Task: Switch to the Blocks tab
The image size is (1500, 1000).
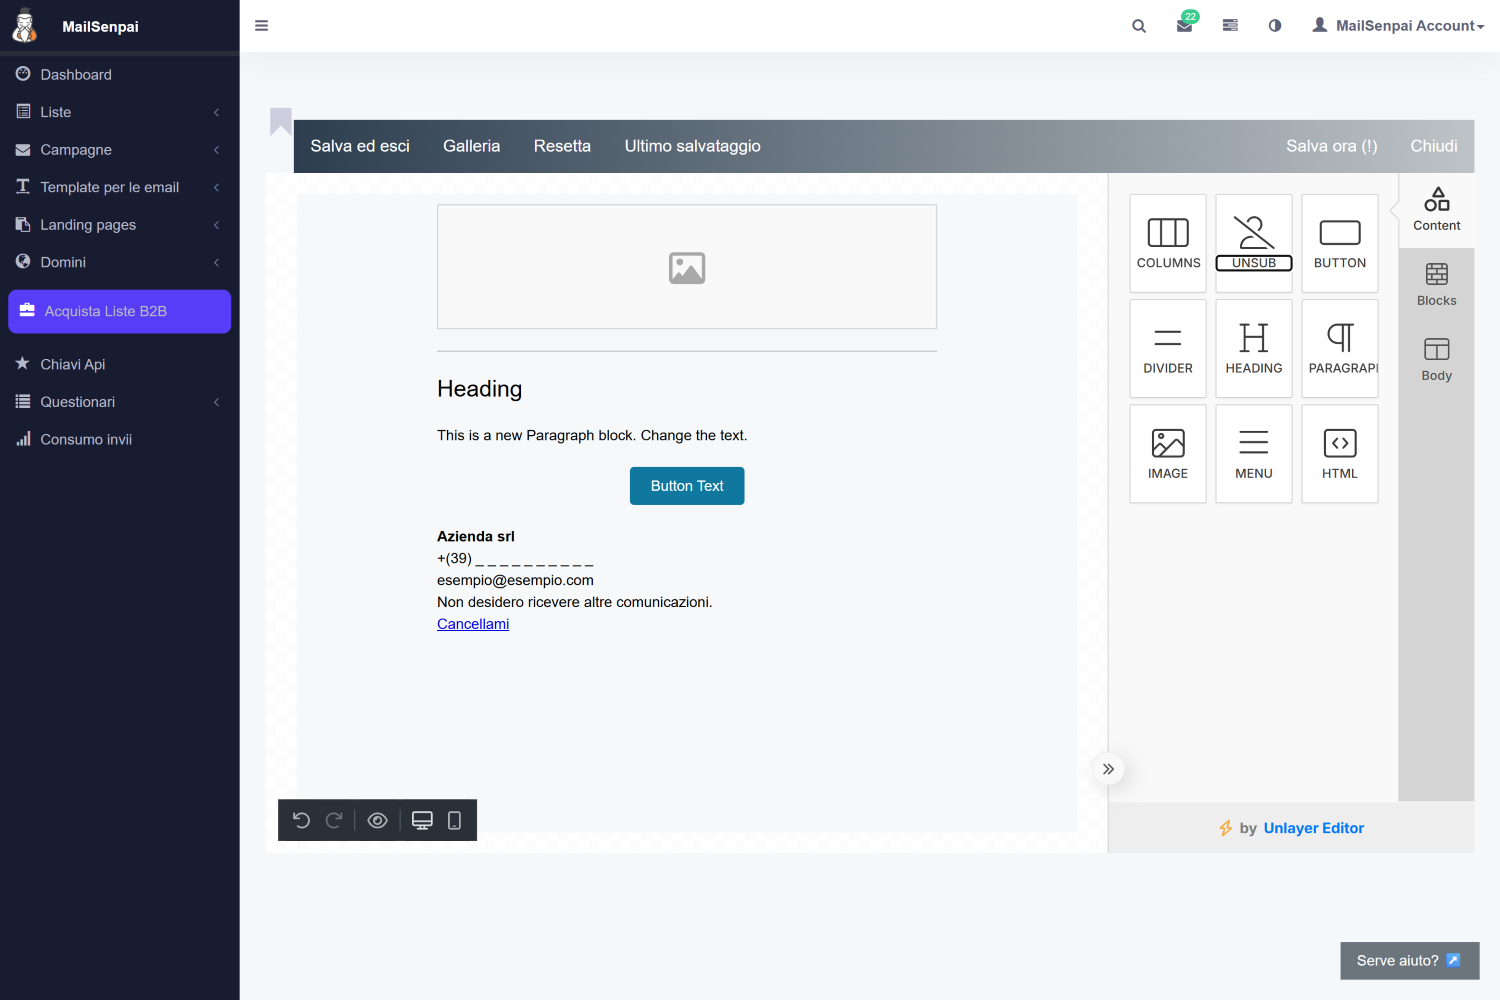Action: click(1436, 285)
